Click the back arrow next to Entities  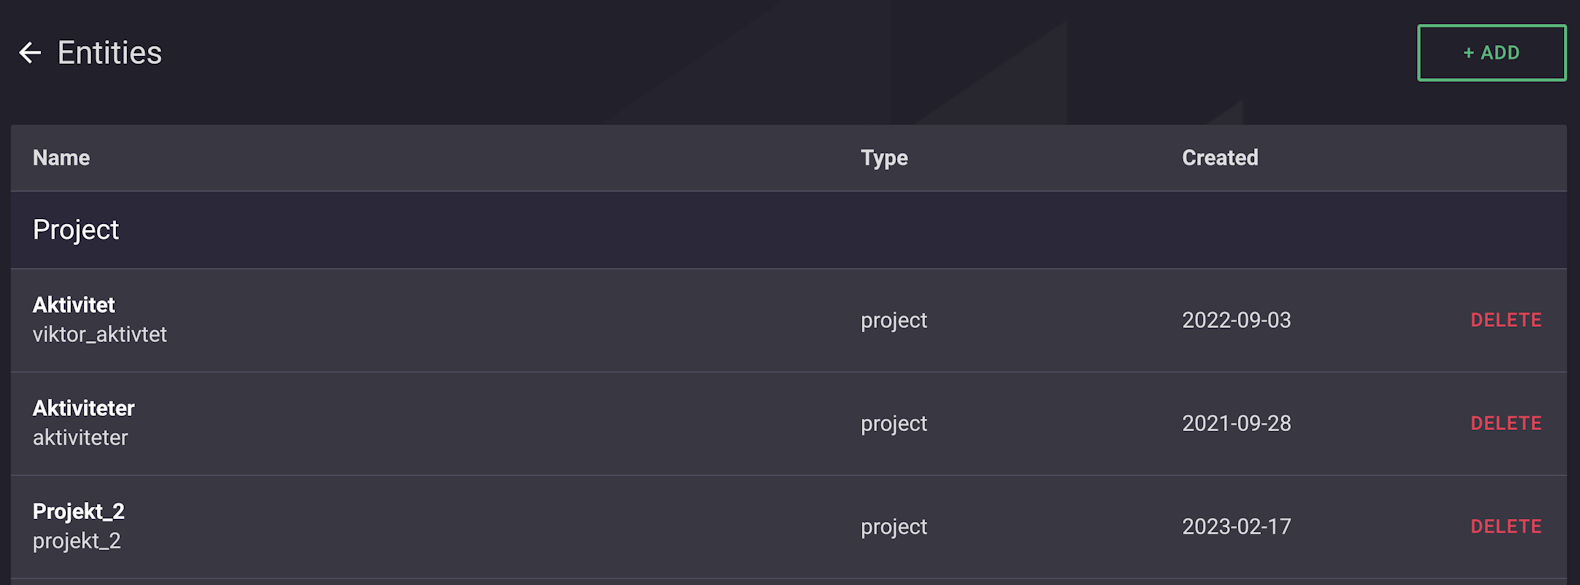[30, 53]
